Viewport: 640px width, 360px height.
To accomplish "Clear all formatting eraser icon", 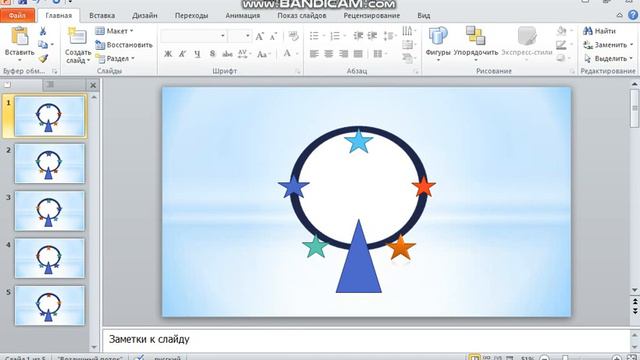I will pyautogui.click(x=293, y=36).
